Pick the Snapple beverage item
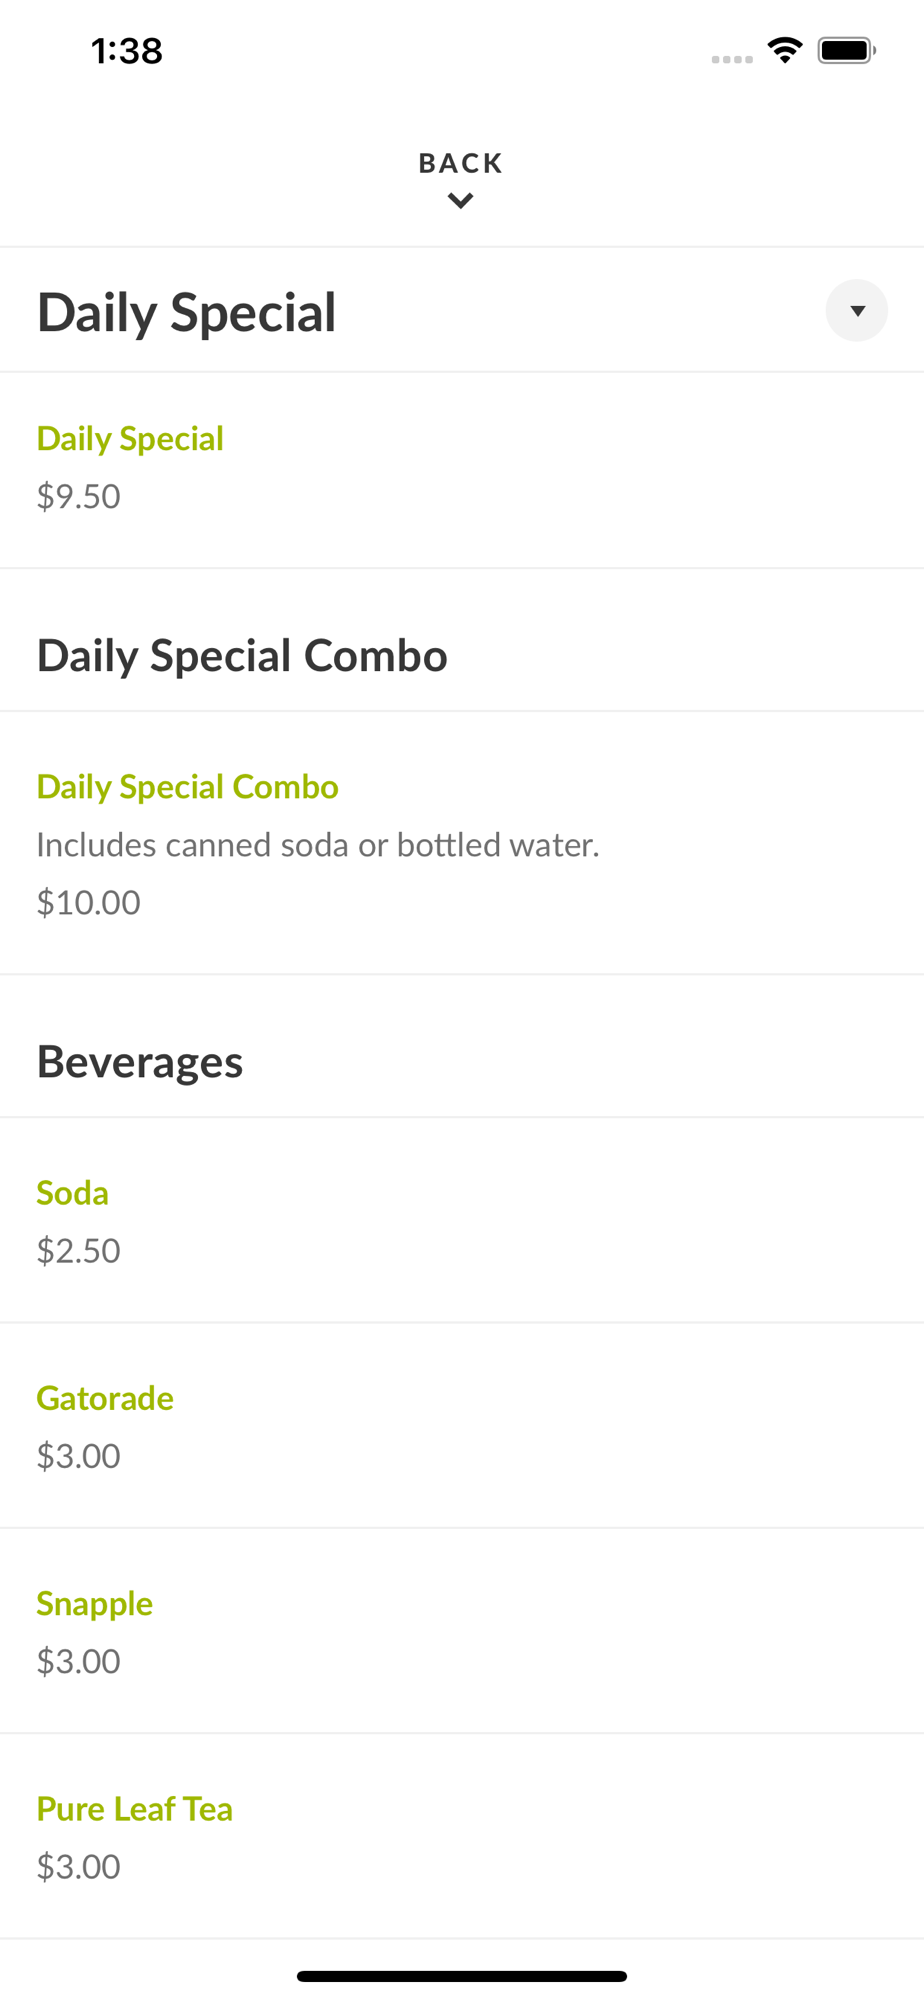The width and height of the screenshot is (924, 2000). [x=95, y=1604]
